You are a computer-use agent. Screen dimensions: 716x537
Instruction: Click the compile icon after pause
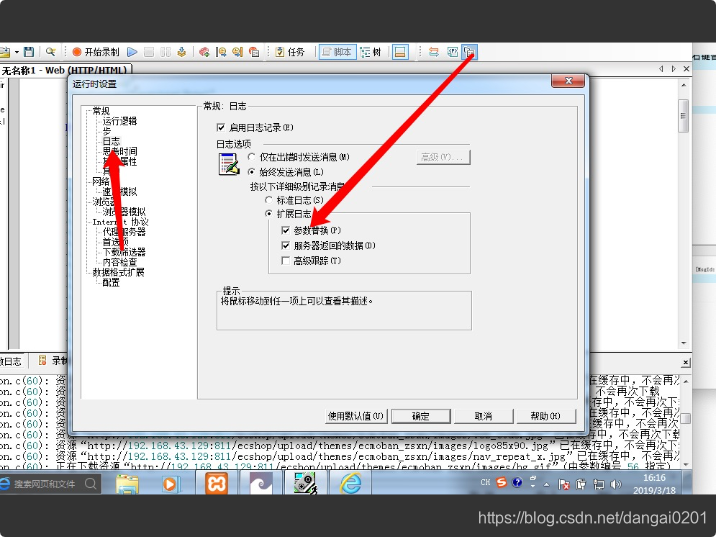[182, 52]
